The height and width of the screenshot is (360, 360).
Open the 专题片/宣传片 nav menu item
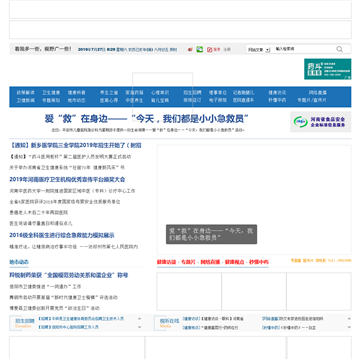(x=312, y=100)
